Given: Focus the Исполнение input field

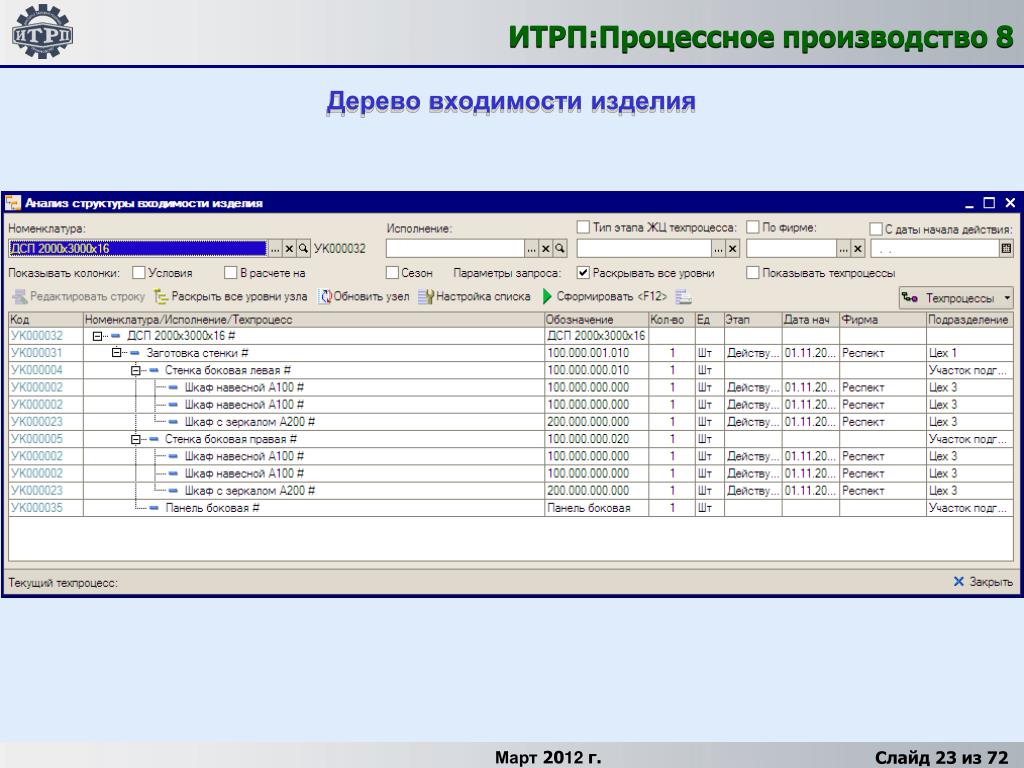Looking at the screenshot, I should [455, 249].
